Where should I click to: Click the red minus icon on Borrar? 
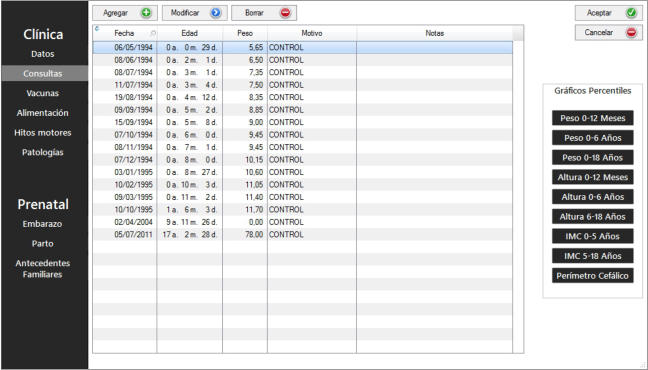[285, 13]
